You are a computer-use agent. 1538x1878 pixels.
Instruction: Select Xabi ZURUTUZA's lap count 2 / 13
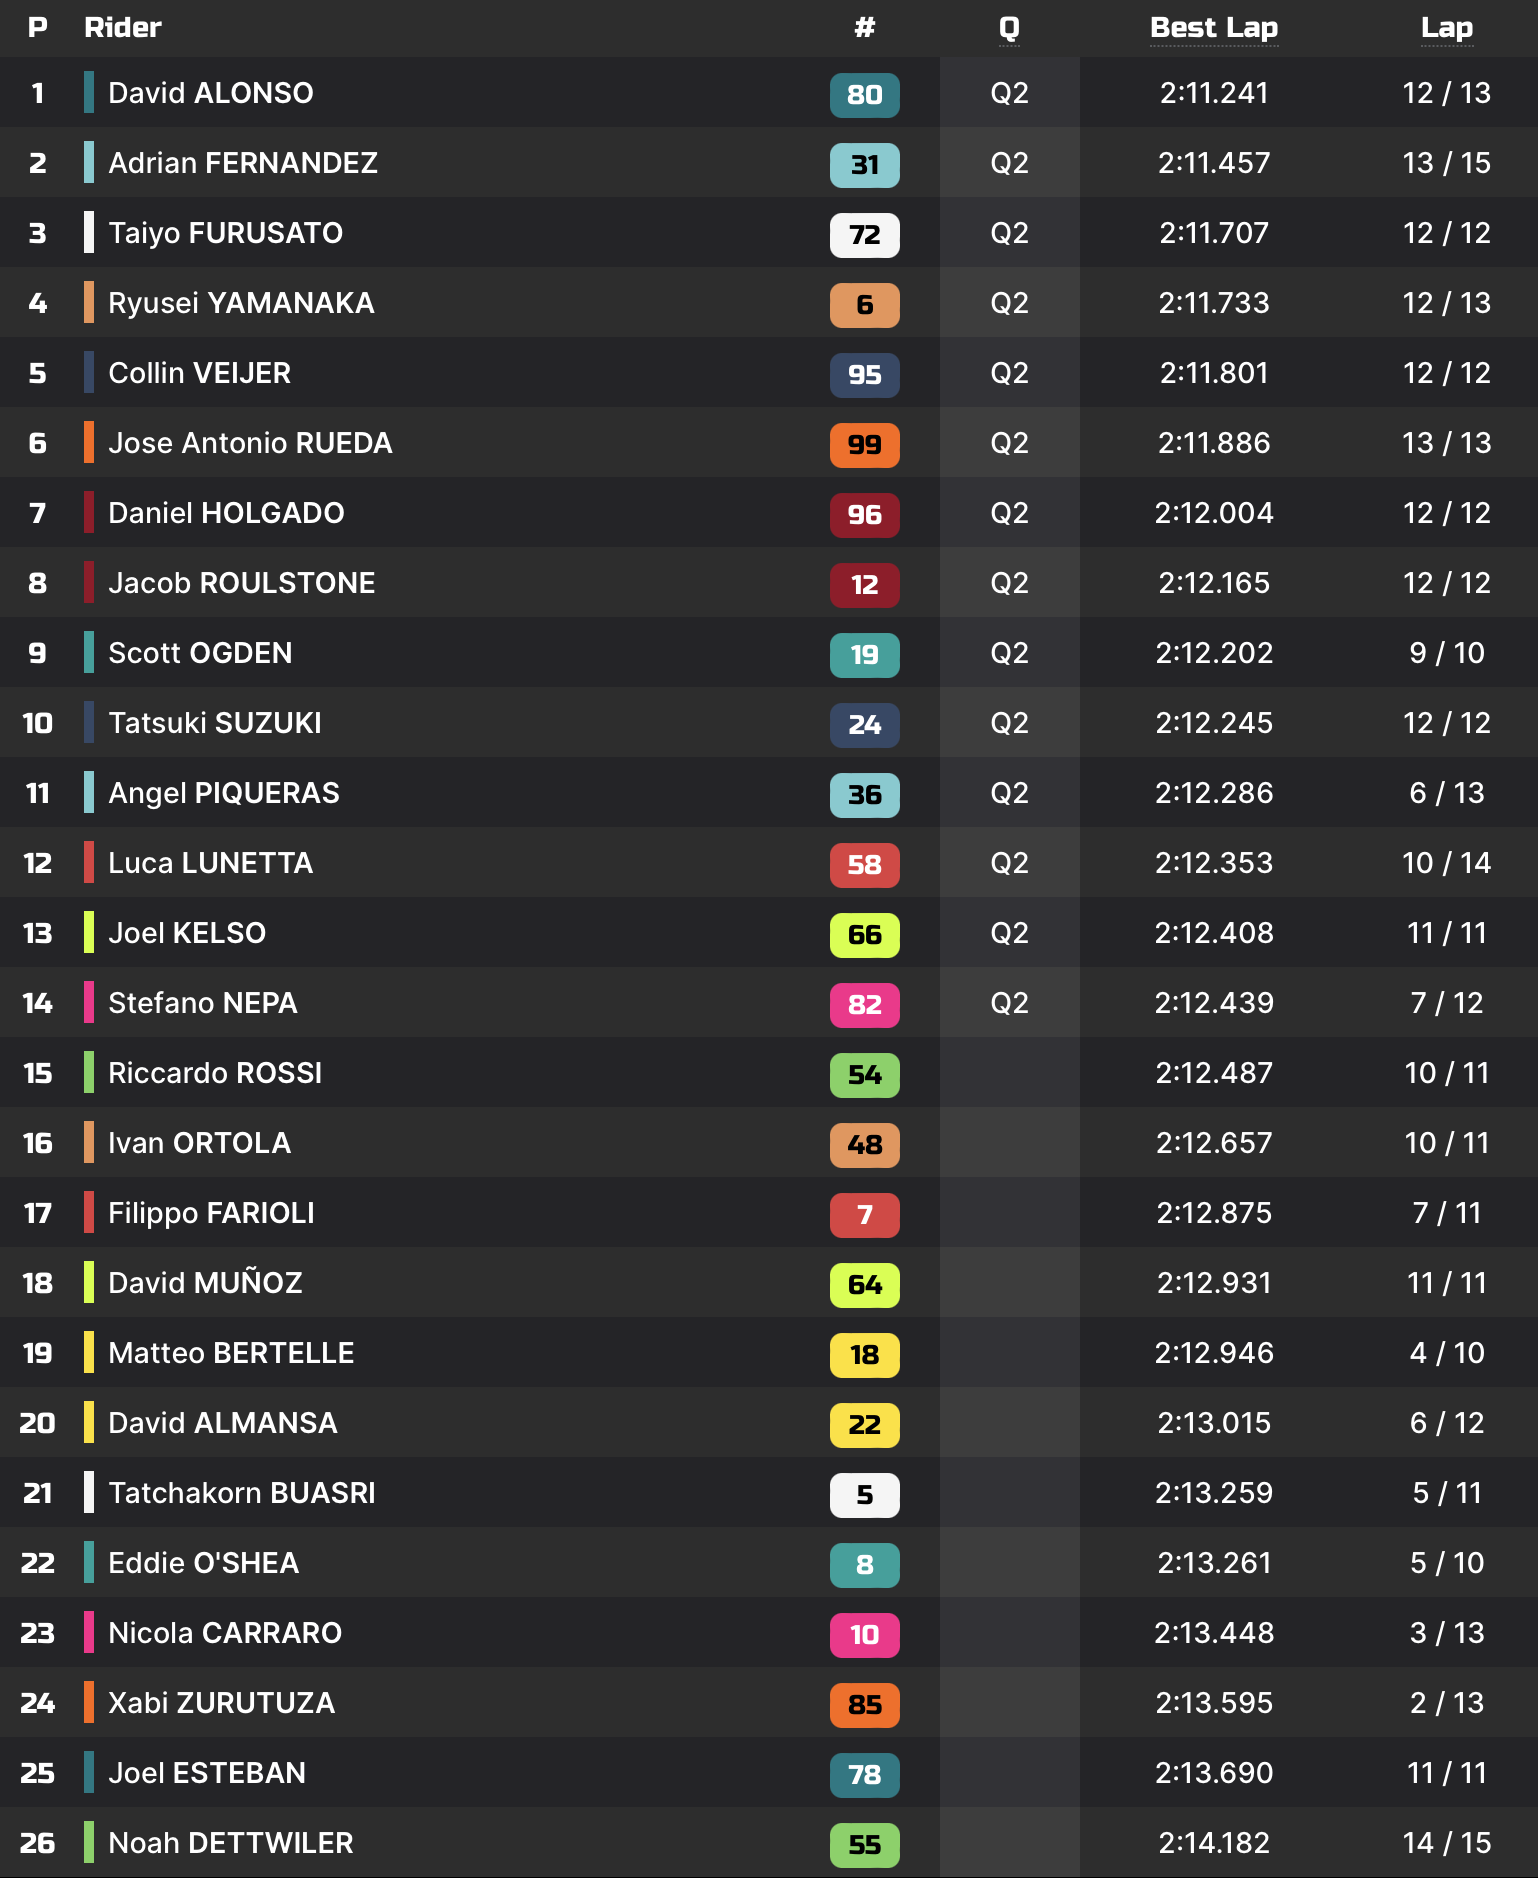(1446, 1703)
